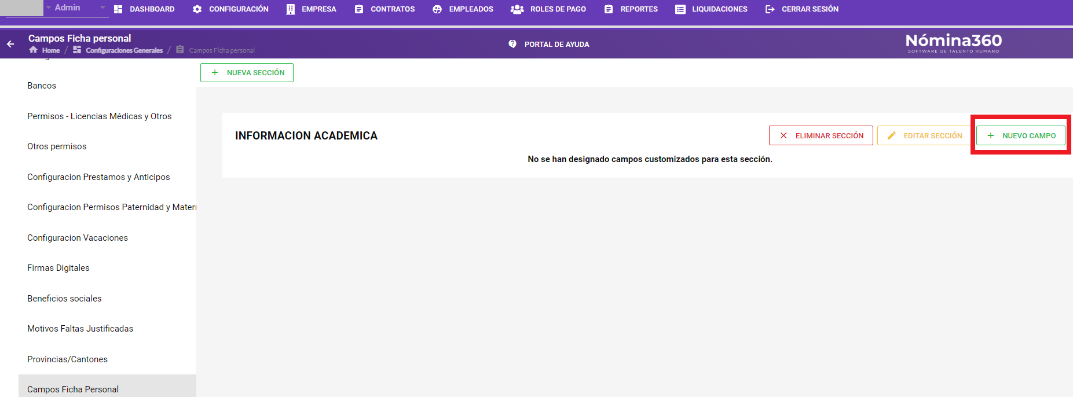Select Permisos - Licencias Médicas y Otros

pos(99,116)
